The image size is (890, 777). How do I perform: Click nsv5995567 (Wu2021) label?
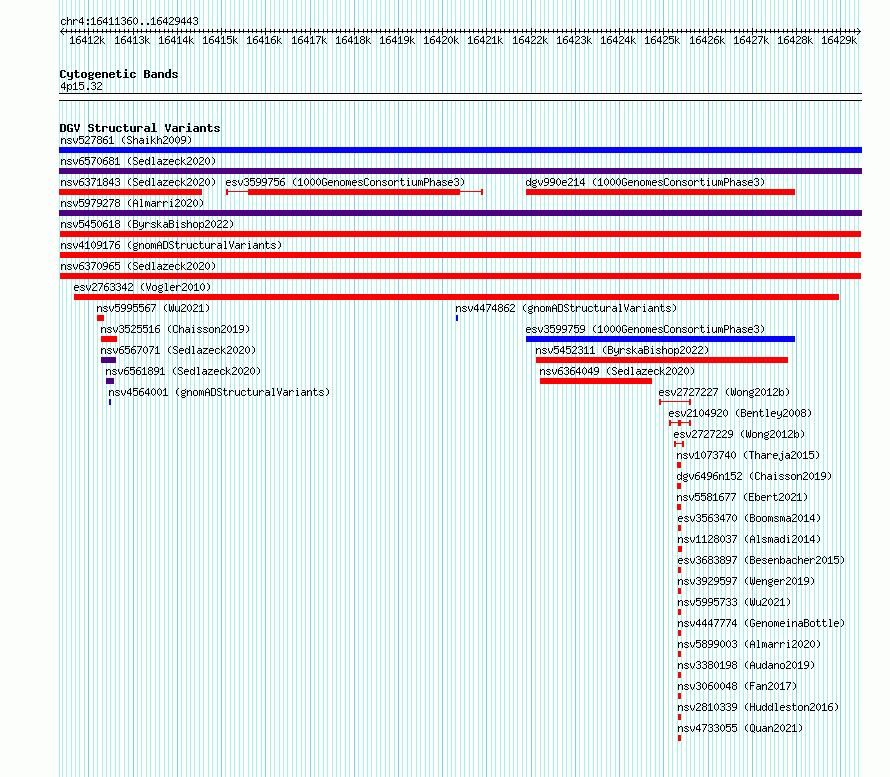(x=153, y=308)
